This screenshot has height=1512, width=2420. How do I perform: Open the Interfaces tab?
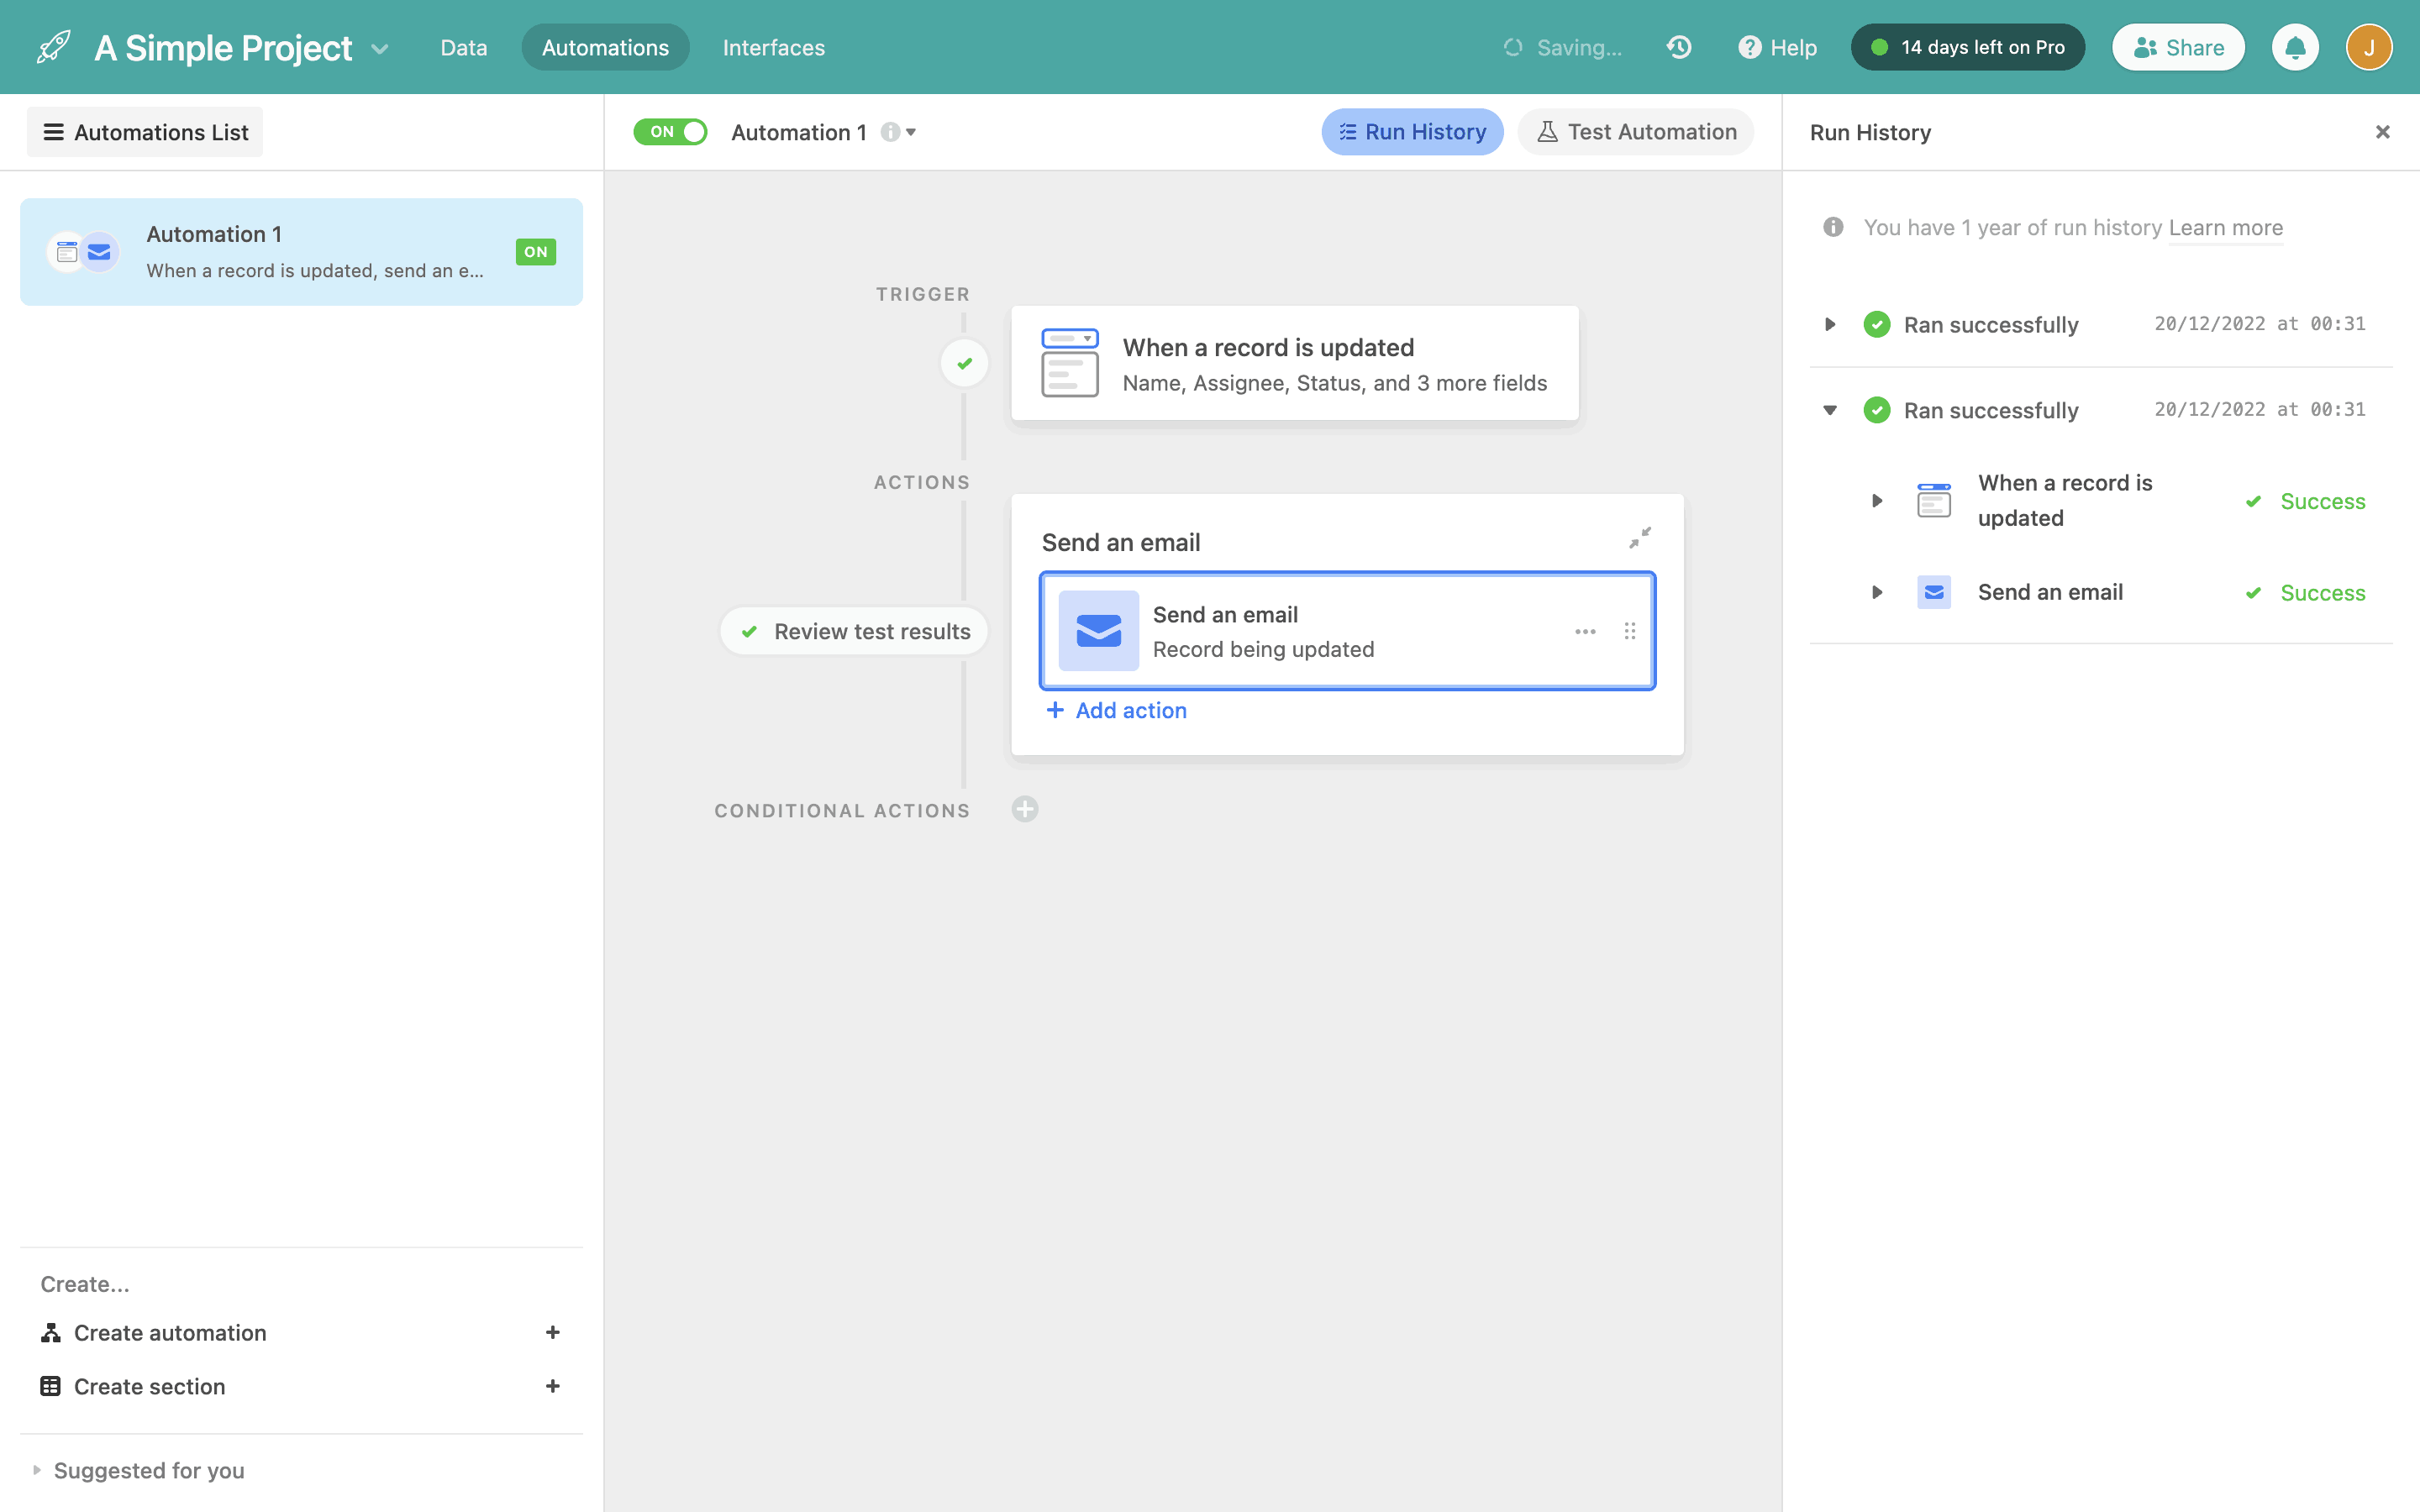(773, 47)
